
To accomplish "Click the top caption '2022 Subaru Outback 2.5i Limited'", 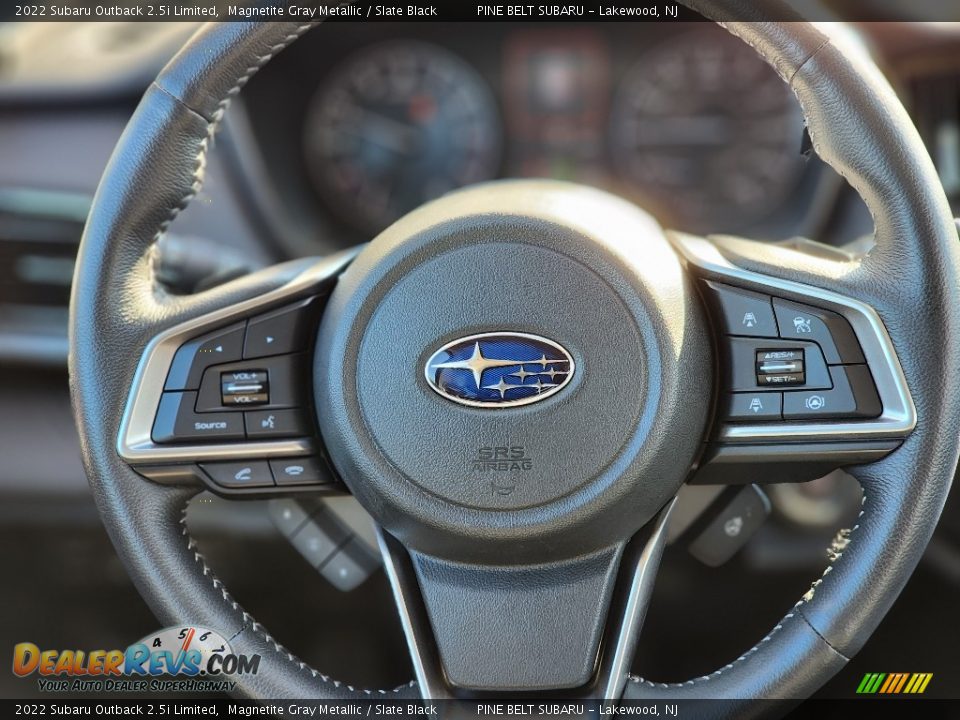I will tap(117, 11).
